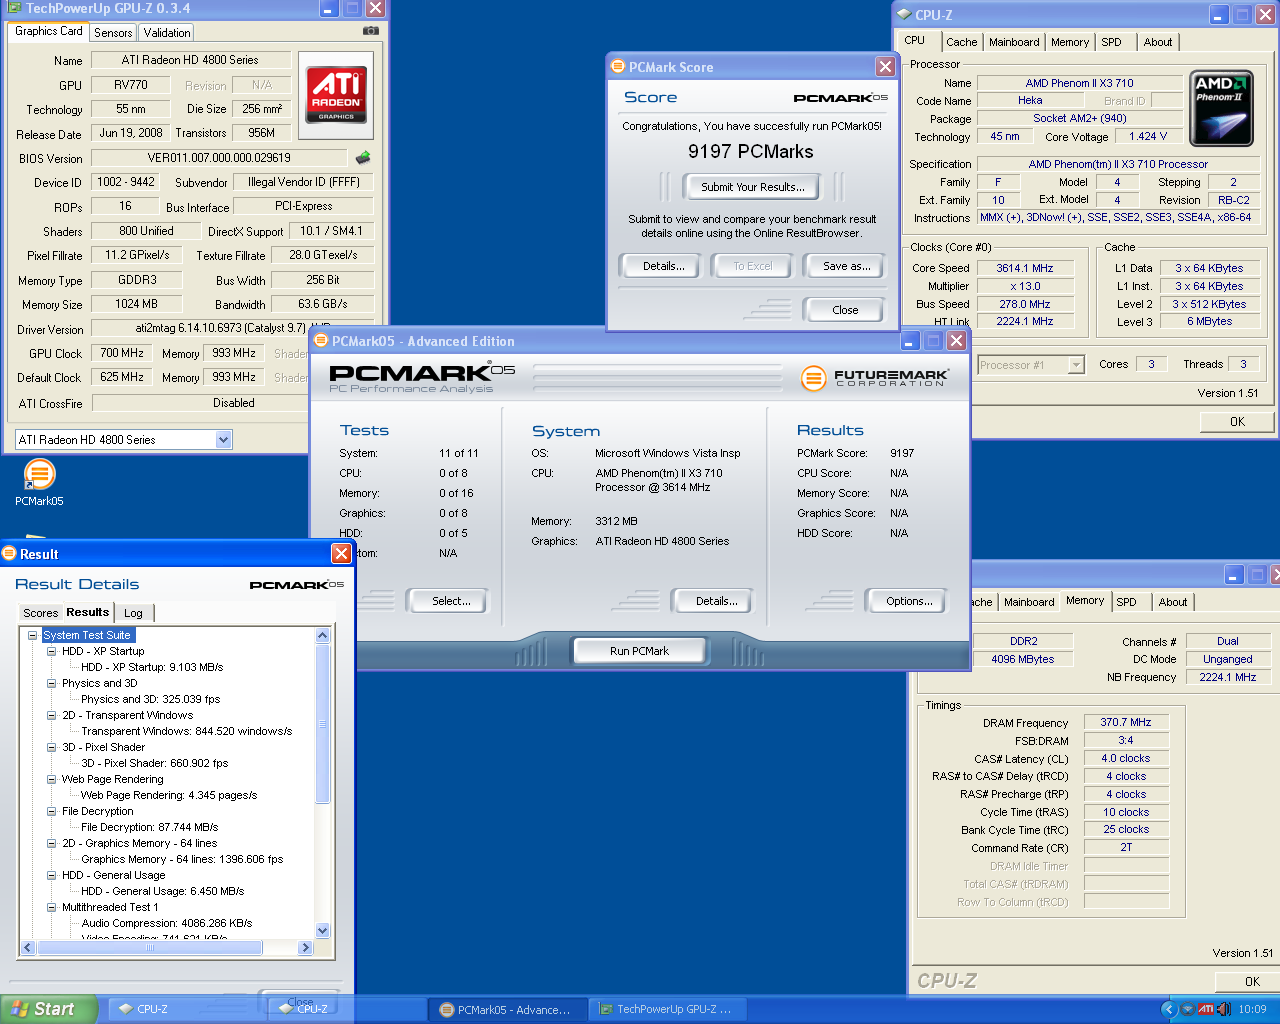This screenshot has height=1024, width=1280.
Task: Collapse the 2D - Transparent Windows node
Action: point(52,715)
